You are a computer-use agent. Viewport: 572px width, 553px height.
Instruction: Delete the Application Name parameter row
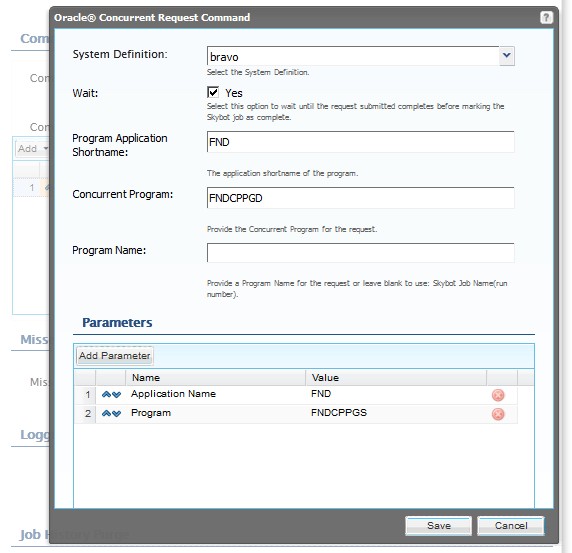[498, 395]
